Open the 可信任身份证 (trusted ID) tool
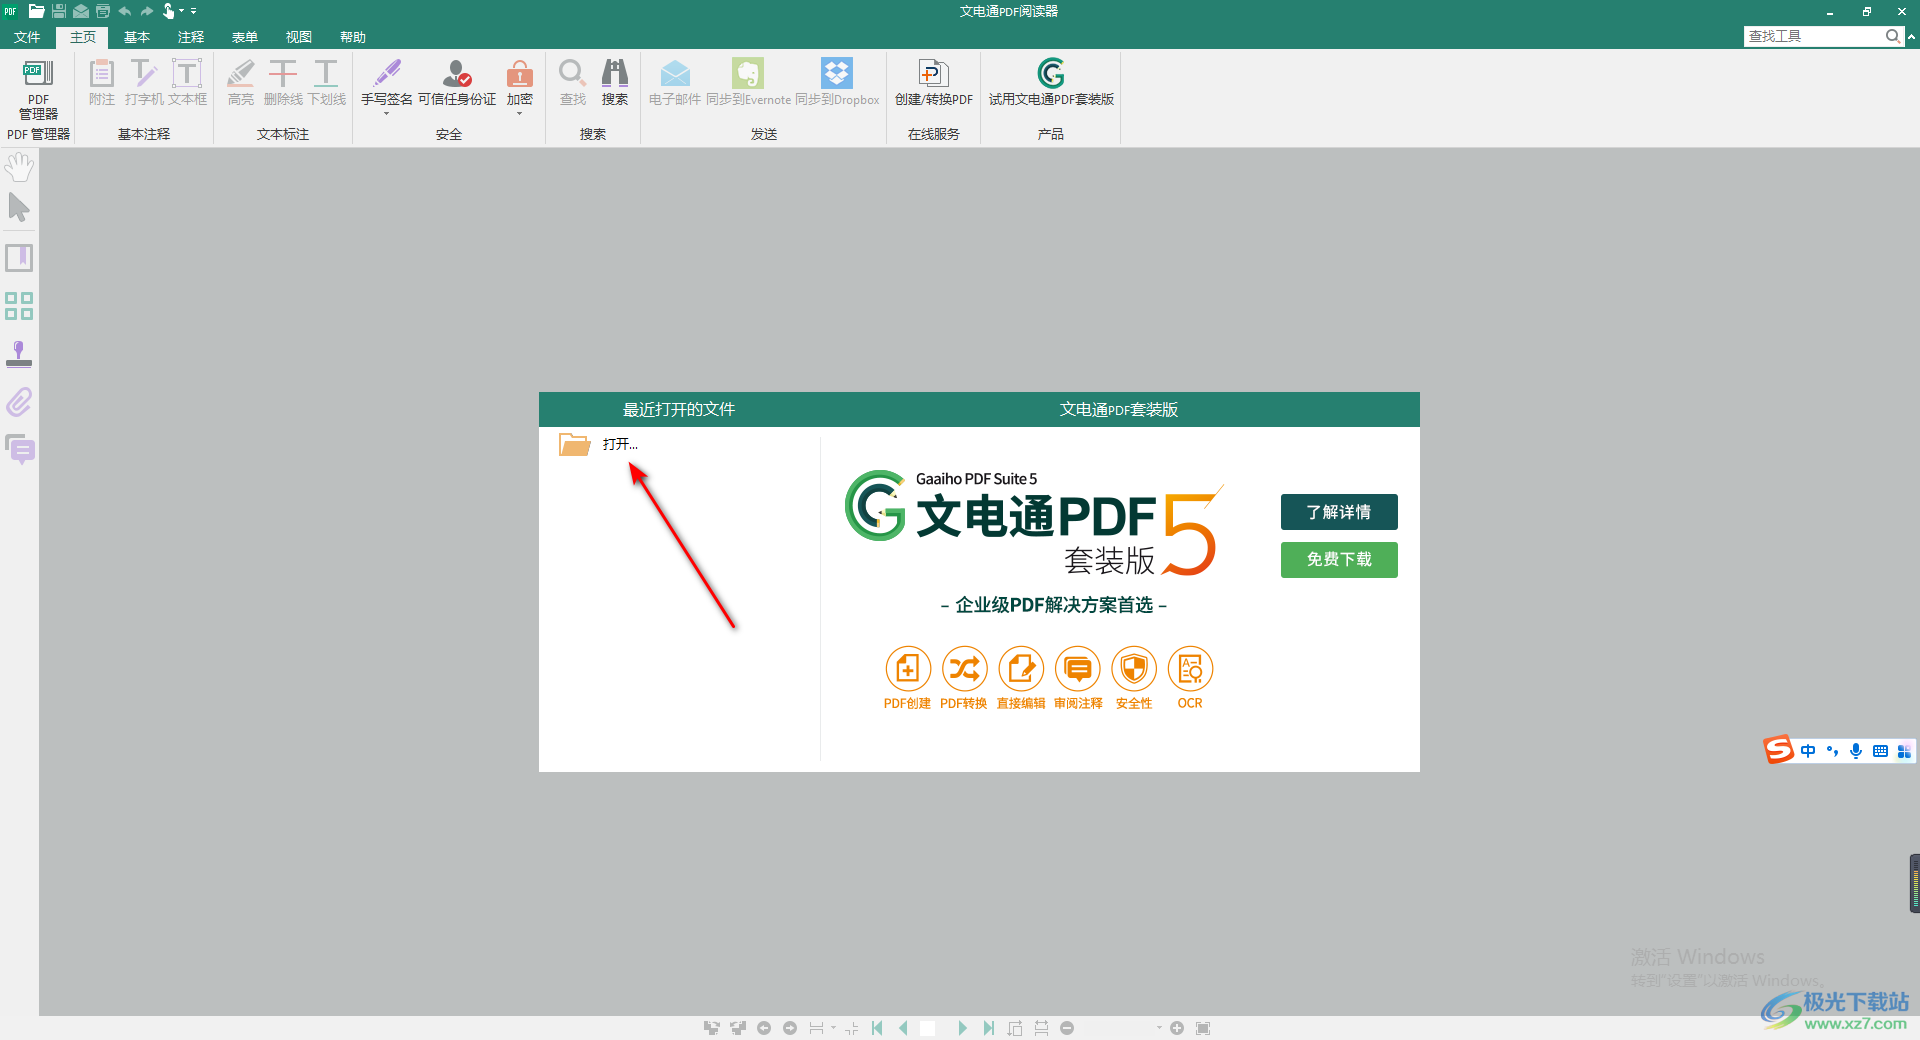 tap(457, 82)
